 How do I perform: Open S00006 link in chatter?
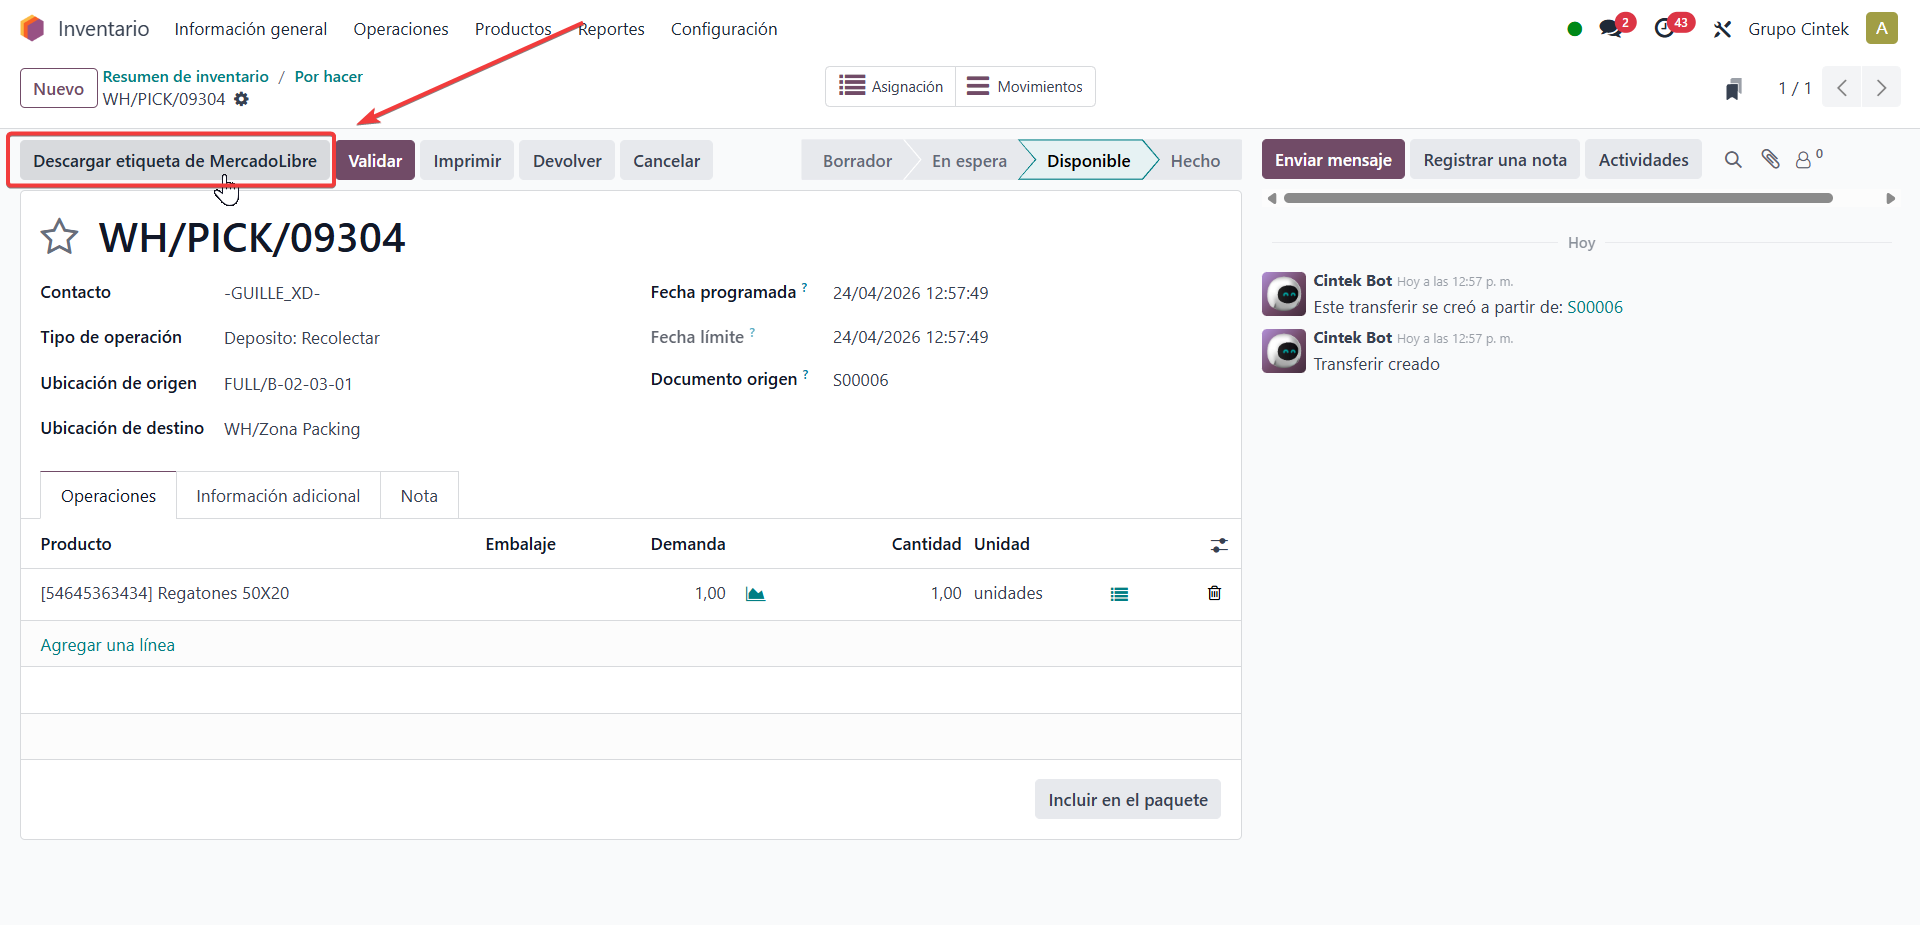pyautogui.click(x=1595, y=307)
